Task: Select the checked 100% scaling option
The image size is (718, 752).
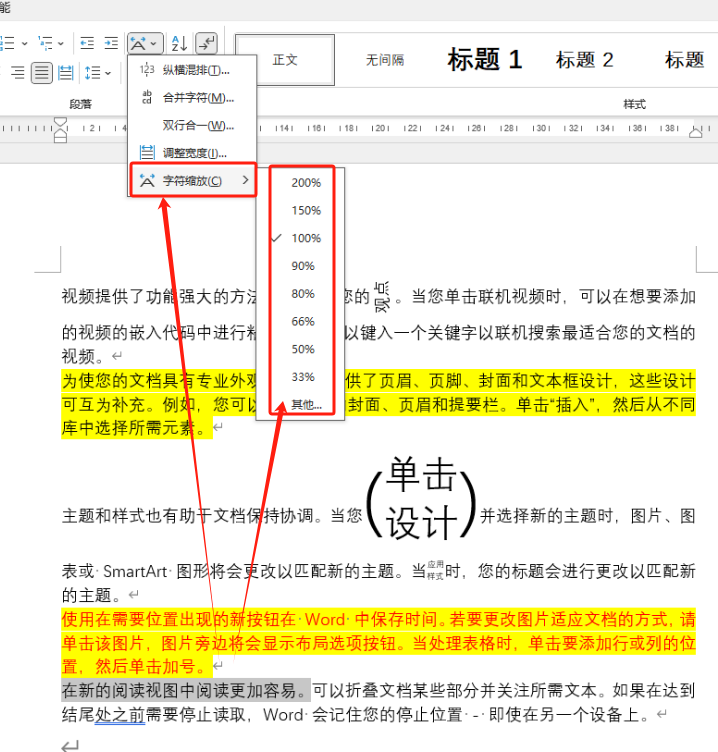Action: tap(306, 238)
